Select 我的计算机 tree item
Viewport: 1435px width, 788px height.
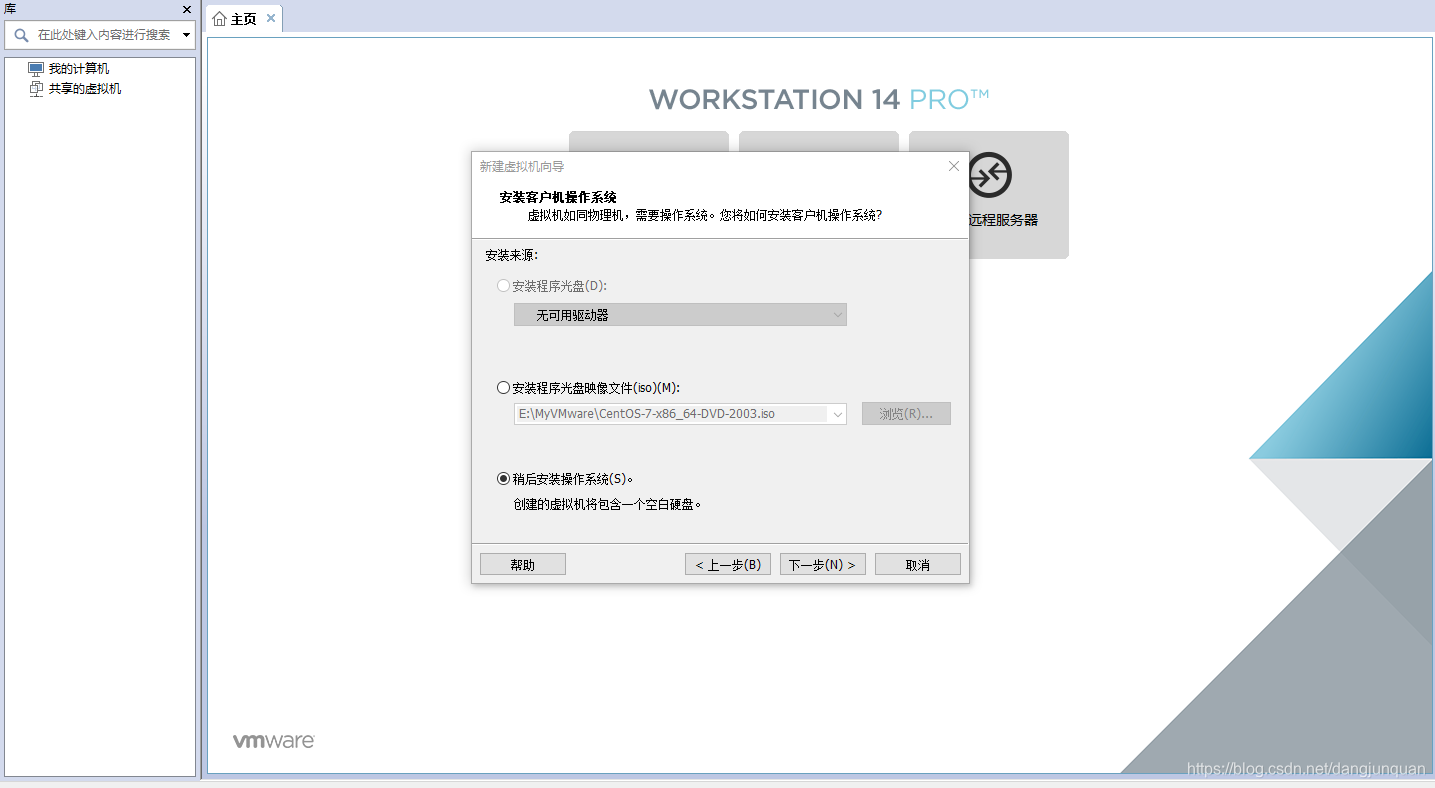coord(79,69)
